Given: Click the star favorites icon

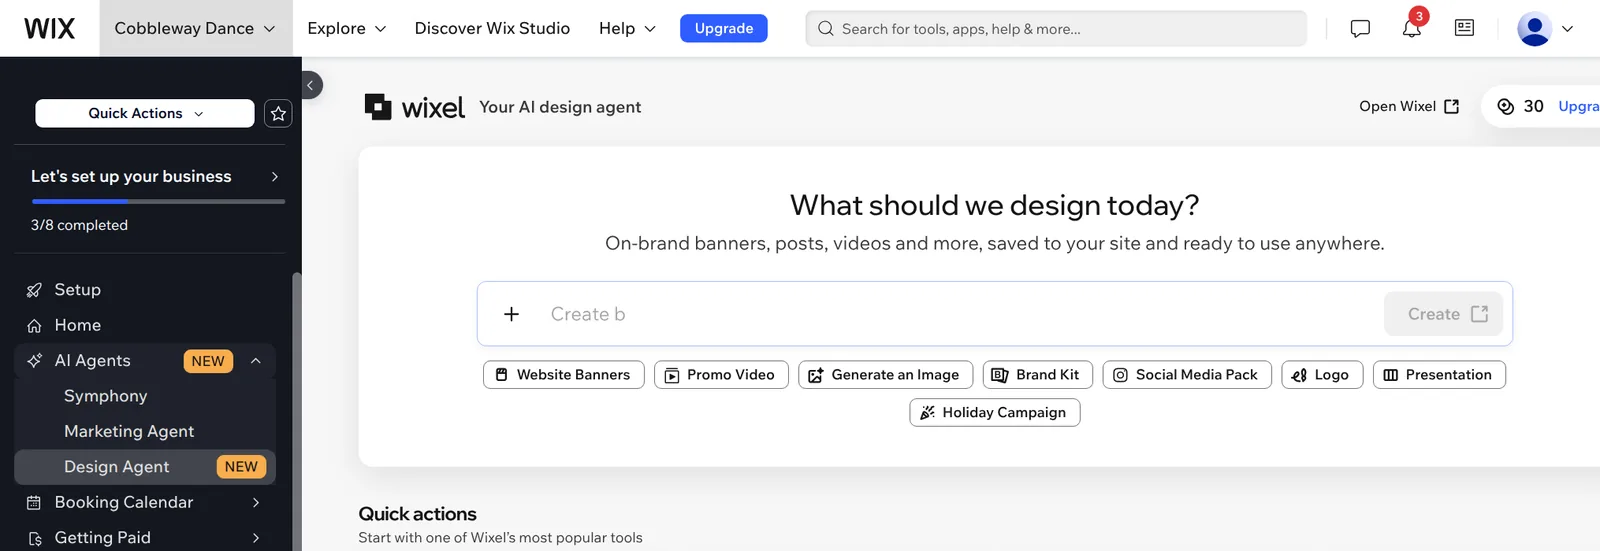Looking at the screenshot, I should point(278,113).
